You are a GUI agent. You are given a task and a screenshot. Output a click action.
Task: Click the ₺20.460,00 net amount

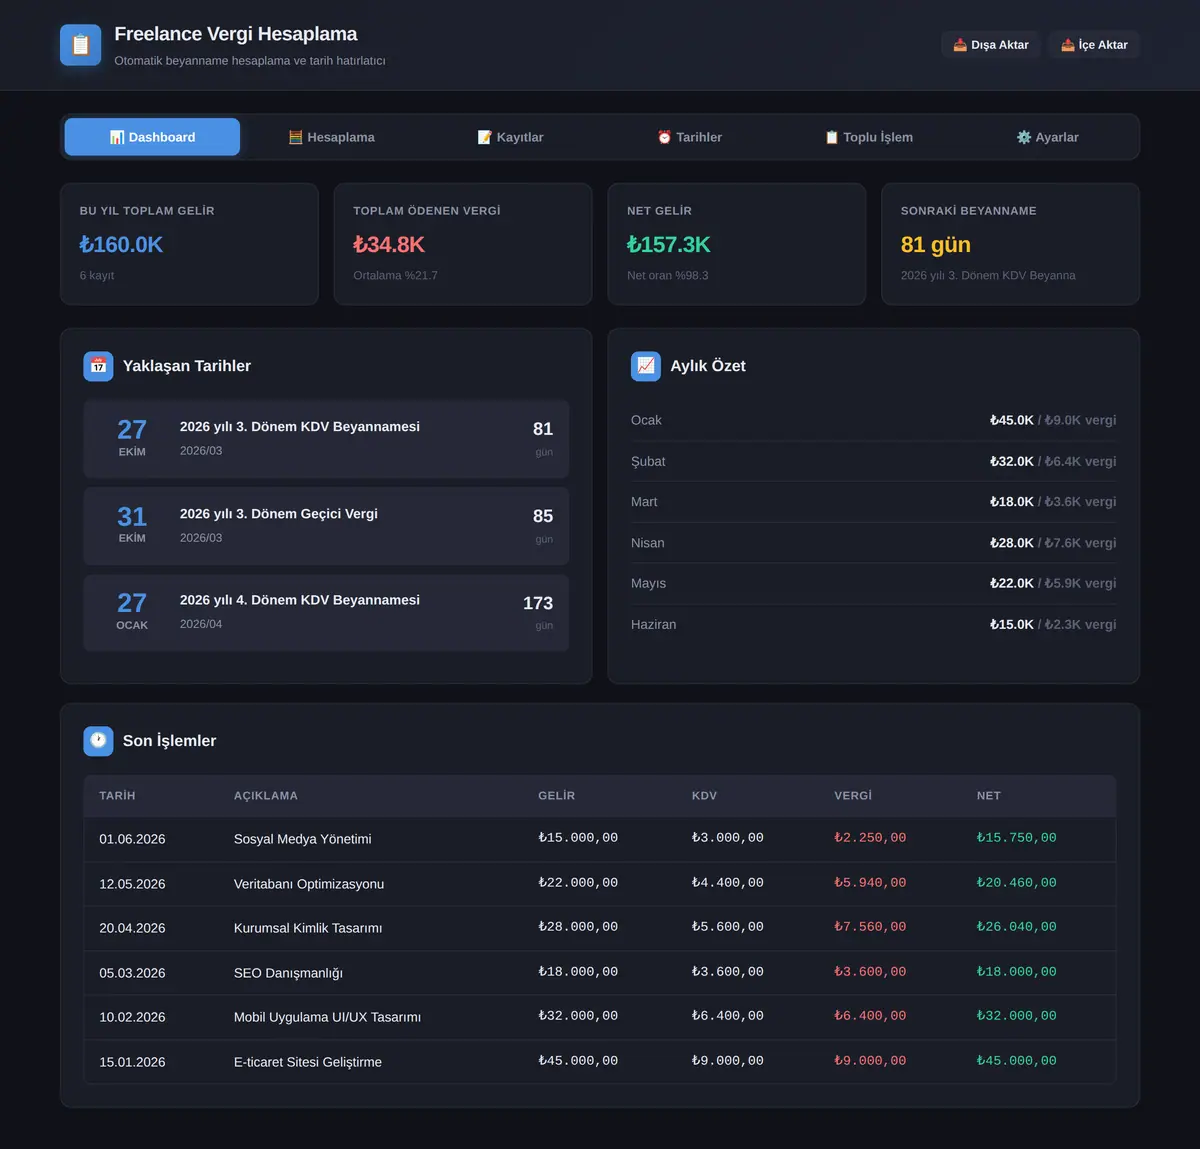pyautogui.click(x=1016, y=883)
